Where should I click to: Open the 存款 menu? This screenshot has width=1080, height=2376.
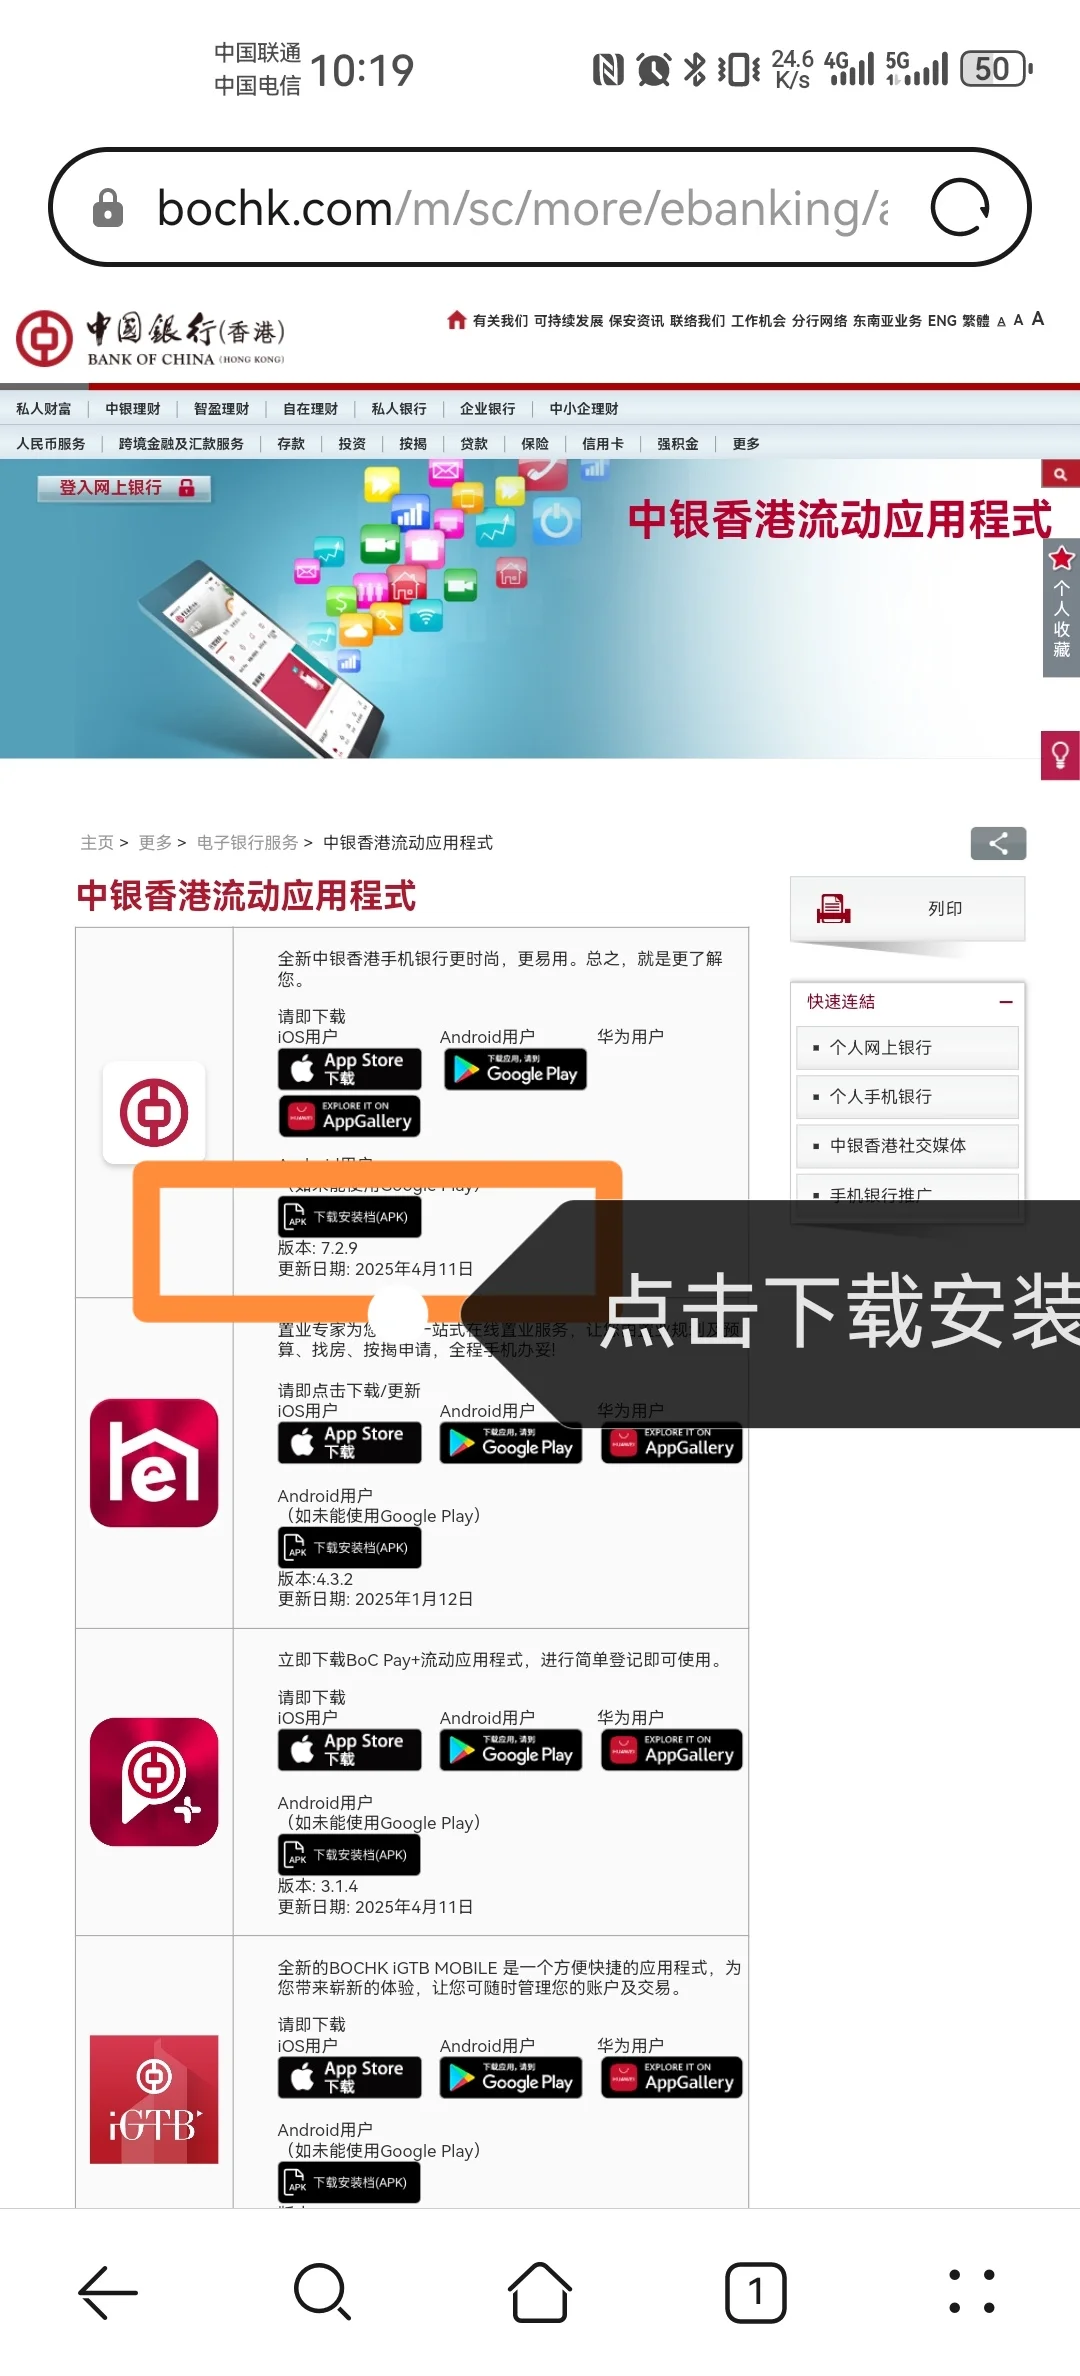tap(291, 444)
